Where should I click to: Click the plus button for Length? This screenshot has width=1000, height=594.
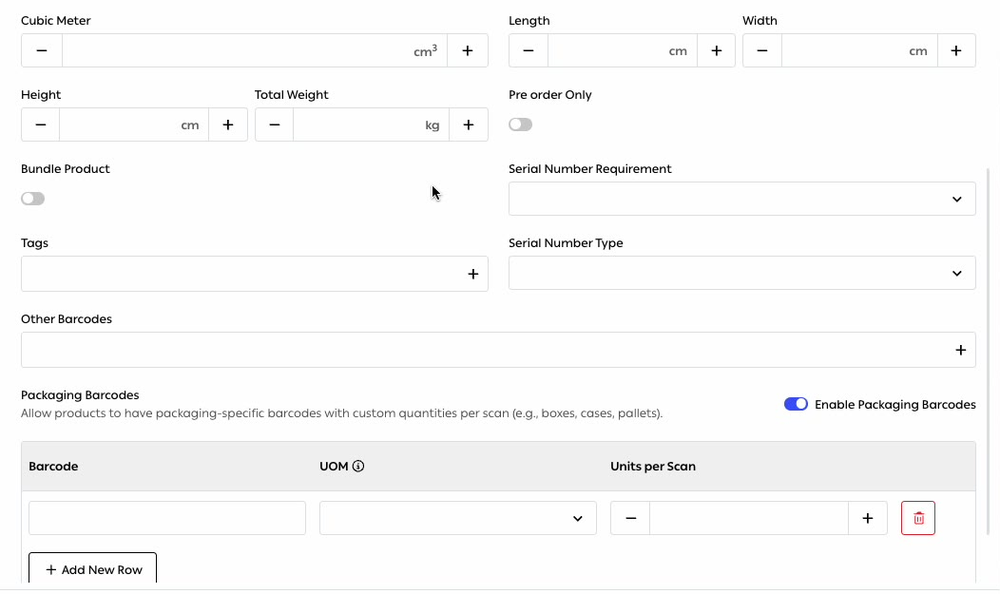[716, 50]
